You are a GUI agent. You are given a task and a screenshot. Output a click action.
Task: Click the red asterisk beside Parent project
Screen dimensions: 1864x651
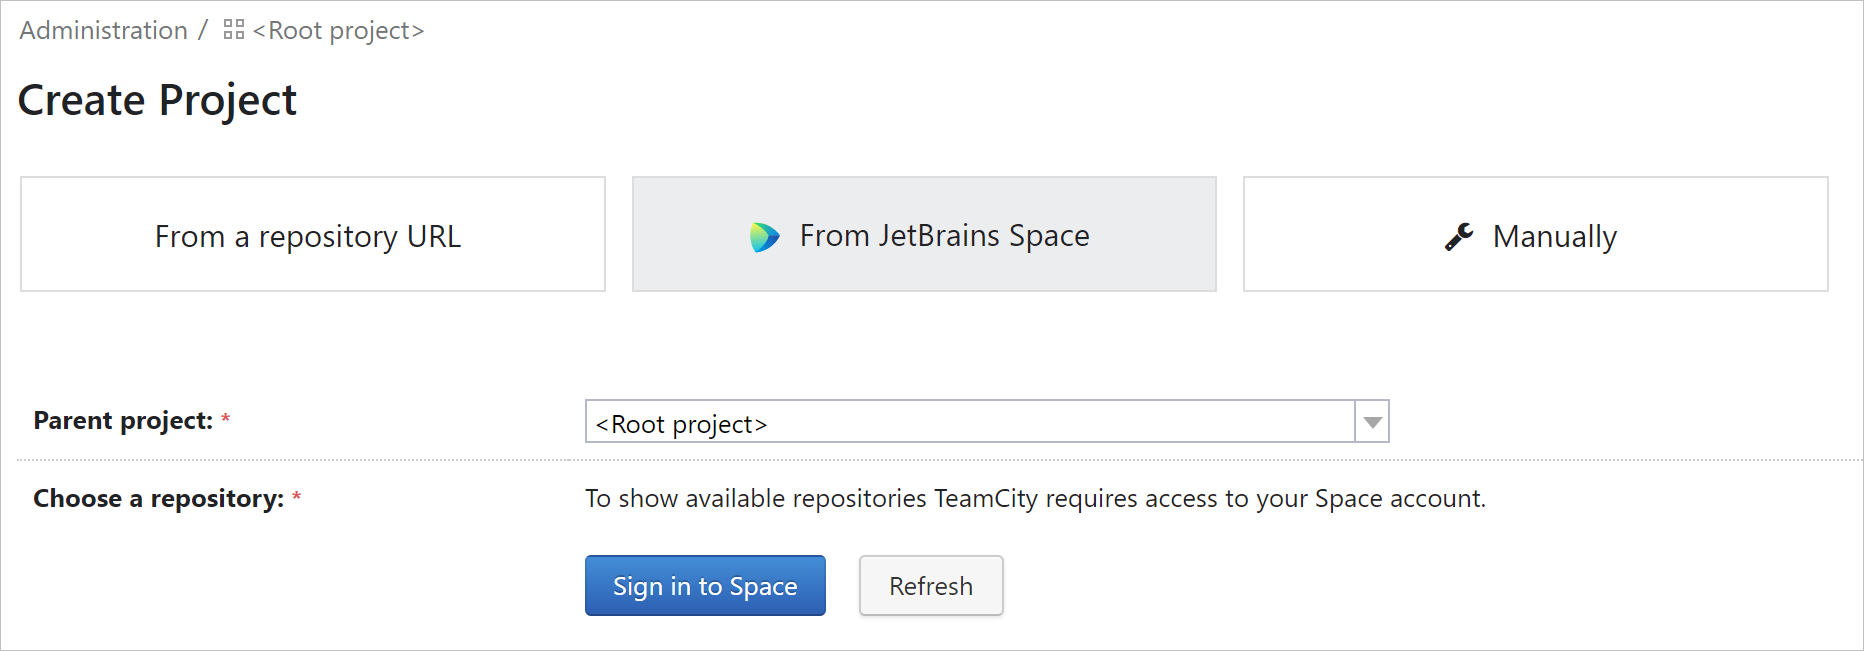(x=226, y=420)
